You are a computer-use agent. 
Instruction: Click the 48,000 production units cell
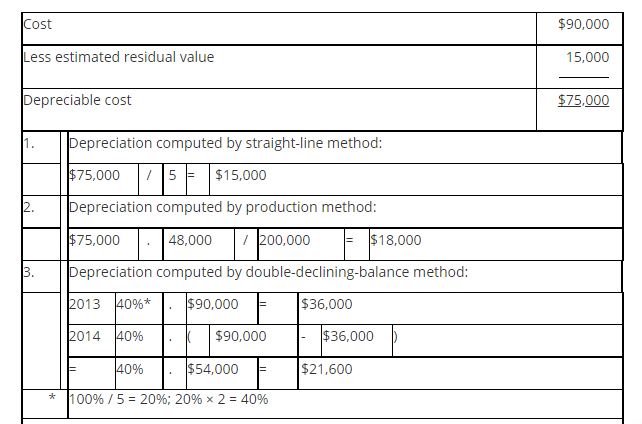[x=190, y=240]
